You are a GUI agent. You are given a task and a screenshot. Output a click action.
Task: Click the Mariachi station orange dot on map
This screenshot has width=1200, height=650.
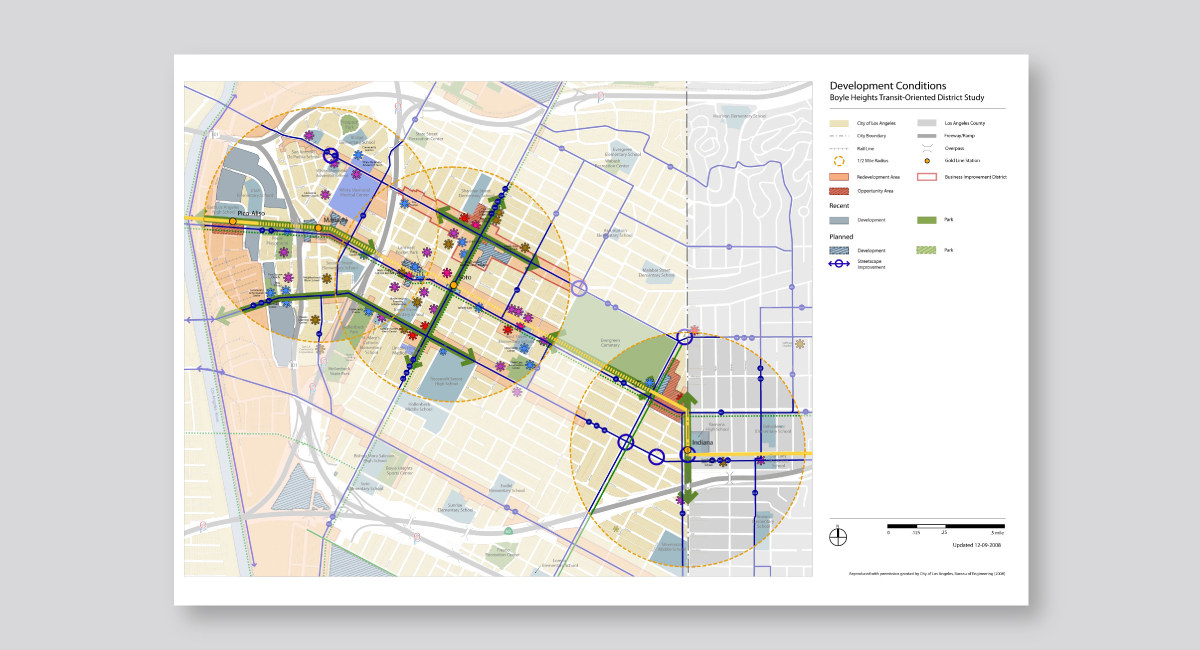318,228
